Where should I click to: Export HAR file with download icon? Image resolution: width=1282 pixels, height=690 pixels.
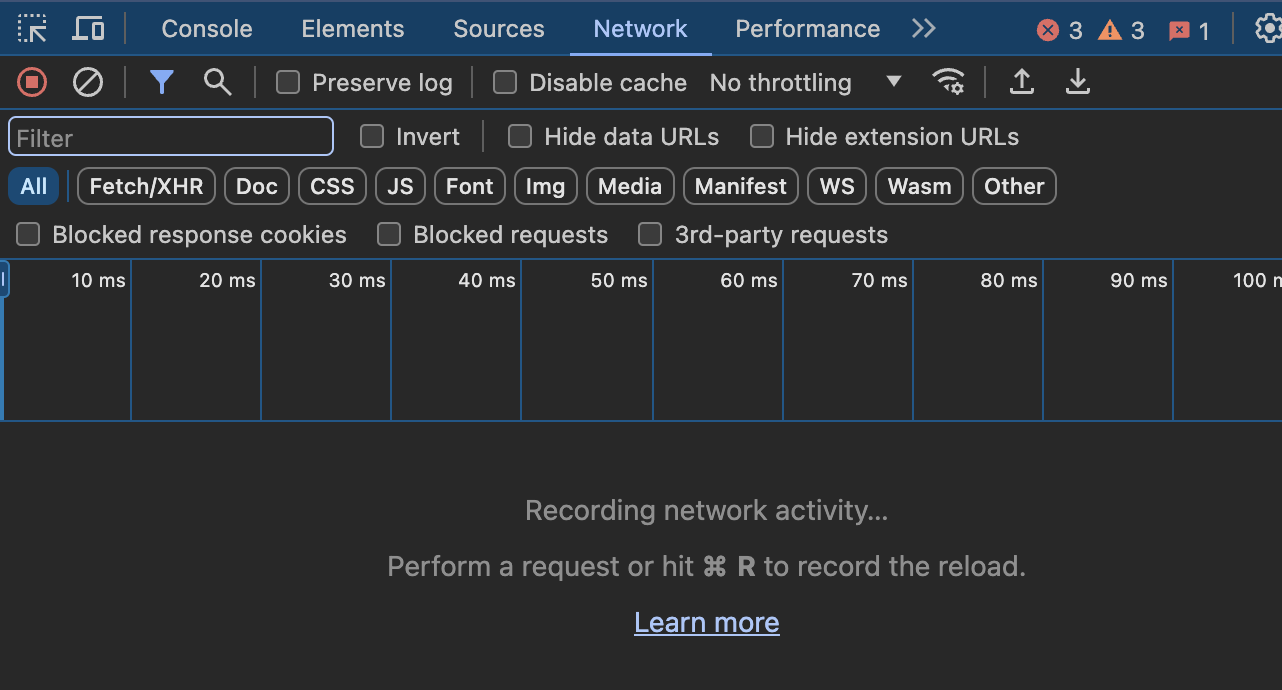1077,82
